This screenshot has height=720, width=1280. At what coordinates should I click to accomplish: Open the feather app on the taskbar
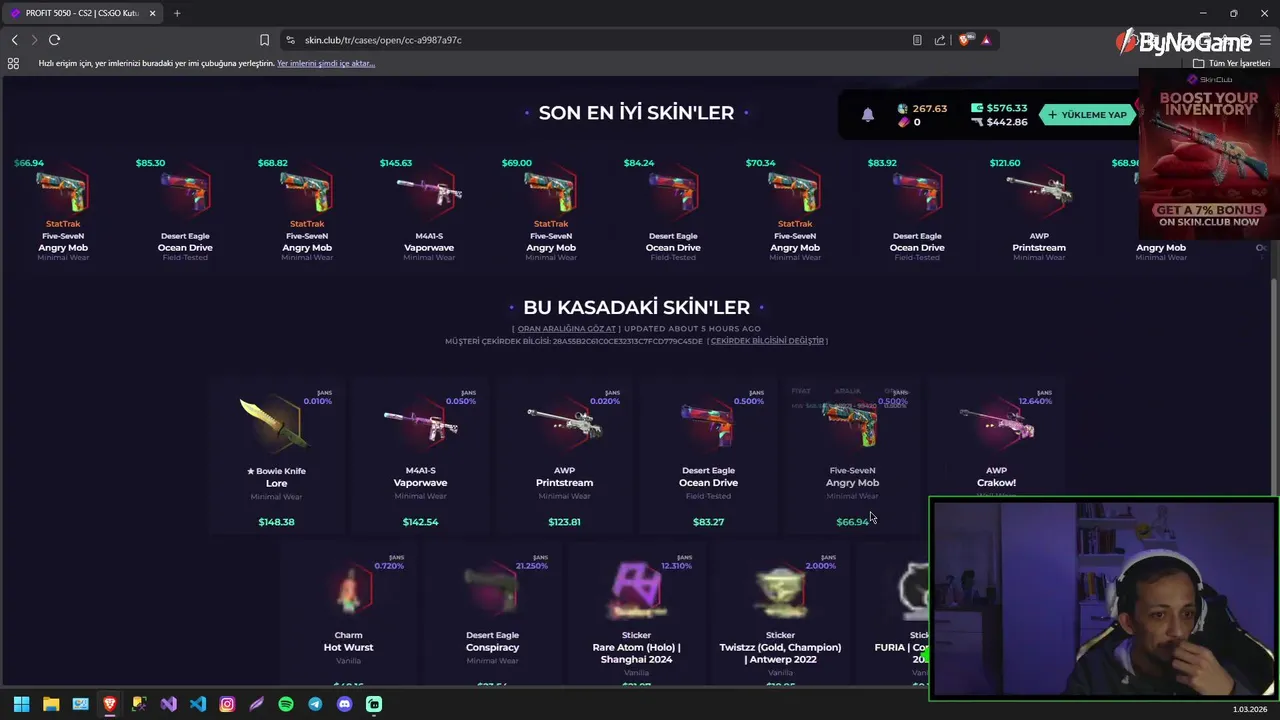pos(256,704)
